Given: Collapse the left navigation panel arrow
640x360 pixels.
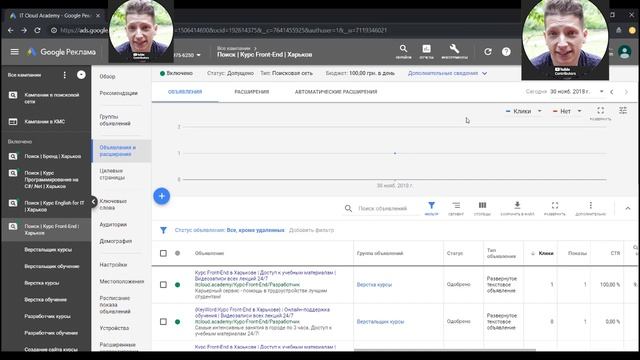Looking at the screenshot, I should click(x=93, y=202).
